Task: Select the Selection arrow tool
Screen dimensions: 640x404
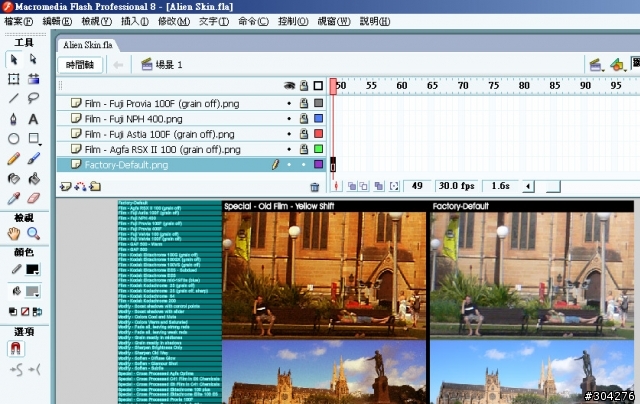Action: click(14, 59)
